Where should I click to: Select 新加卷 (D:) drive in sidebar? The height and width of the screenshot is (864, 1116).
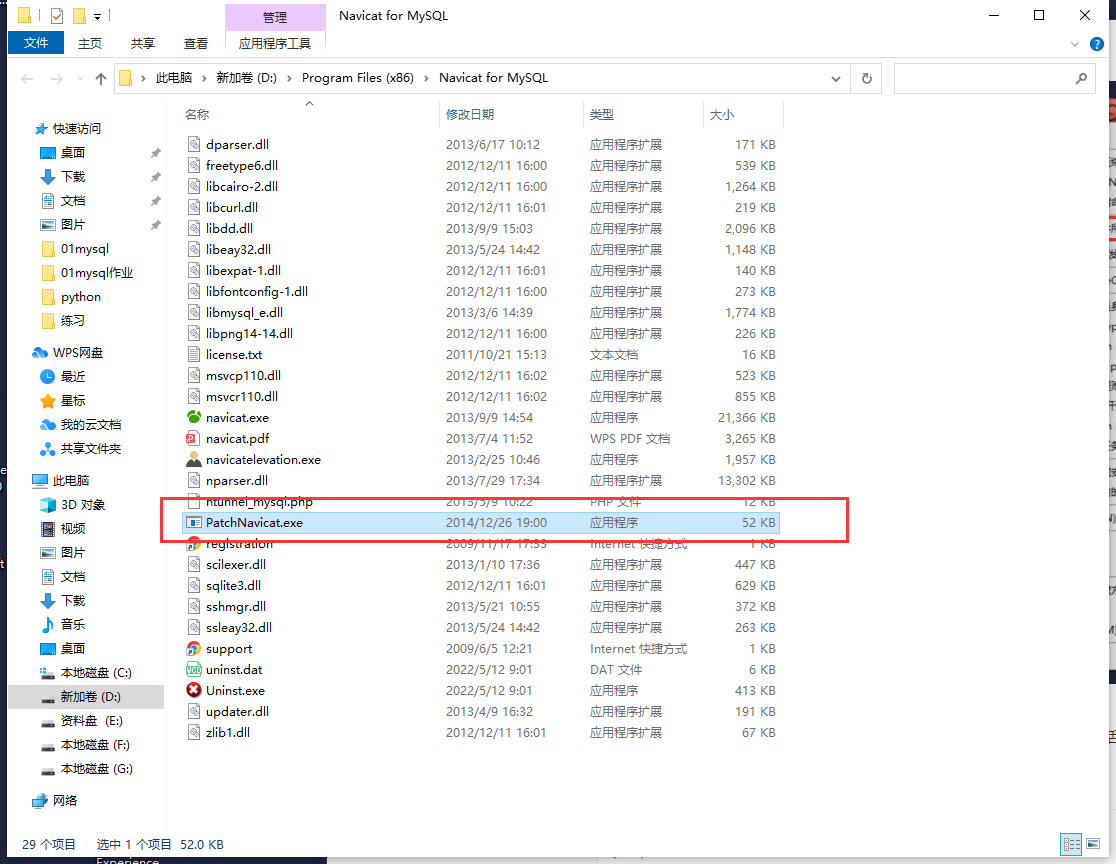(x=86, y=697)
